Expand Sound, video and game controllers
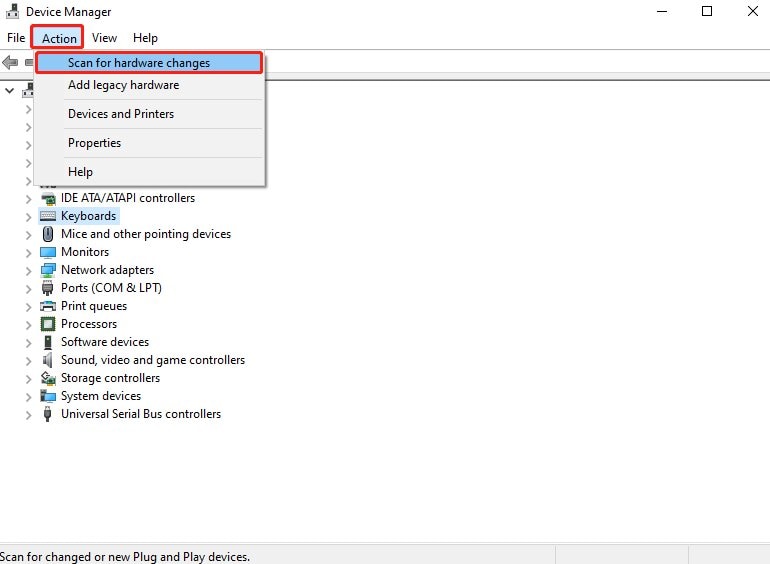The width and height of the screenshot is (770, 564). coord(28,361)
